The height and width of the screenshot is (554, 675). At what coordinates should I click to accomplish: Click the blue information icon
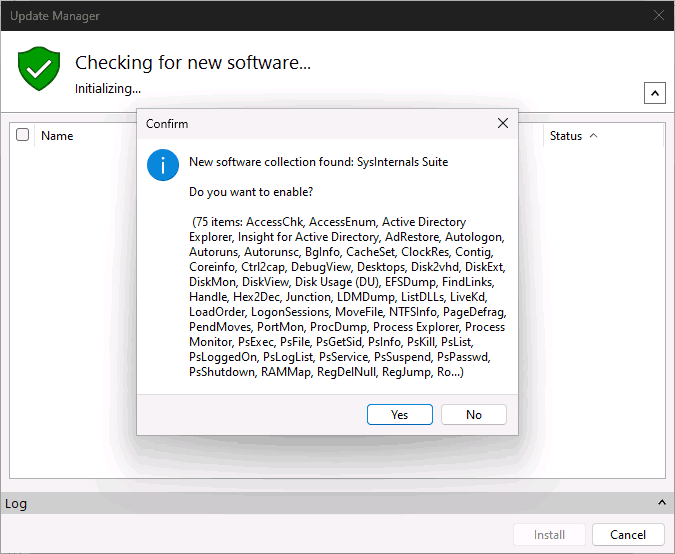(x=163, y=165)
